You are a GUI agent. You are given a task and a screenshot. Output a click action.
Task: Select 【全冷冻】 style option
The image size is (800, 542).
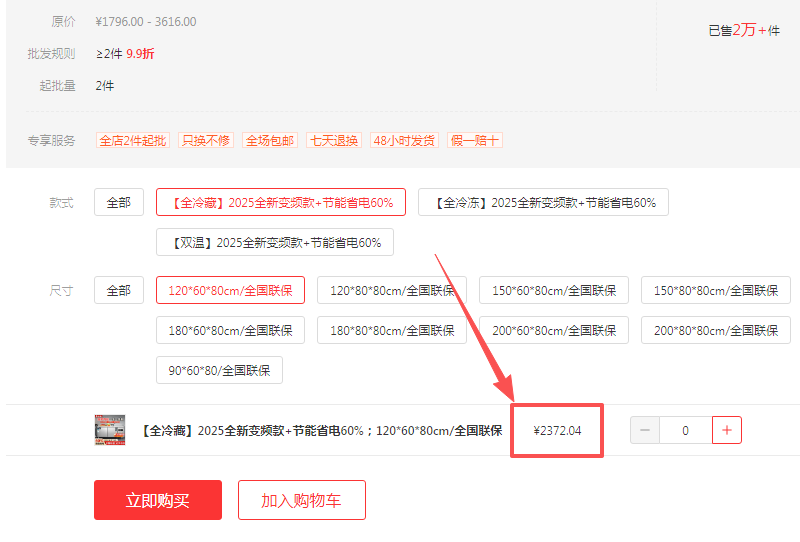point(543,202)
